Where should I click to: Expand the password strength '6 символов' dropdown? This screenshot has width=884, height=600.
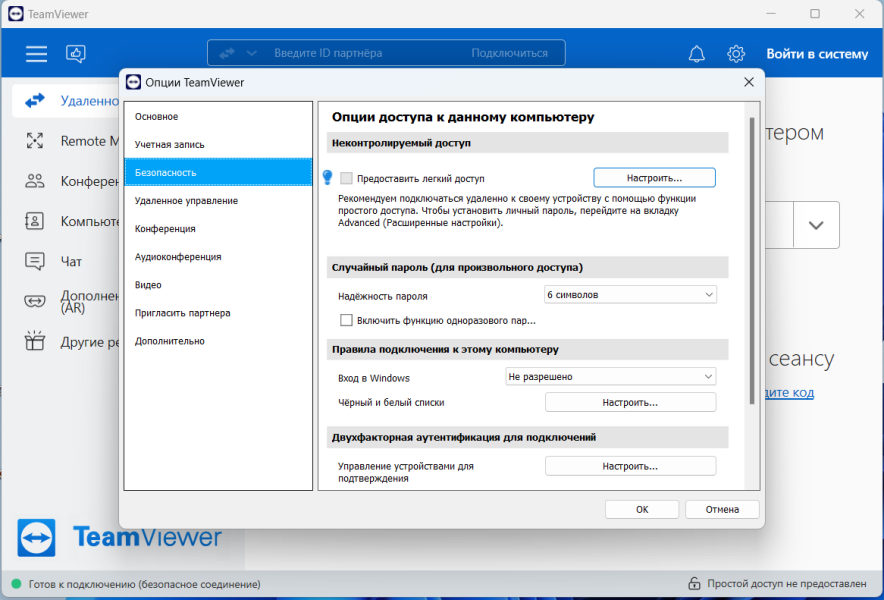(x=630, y=295)
